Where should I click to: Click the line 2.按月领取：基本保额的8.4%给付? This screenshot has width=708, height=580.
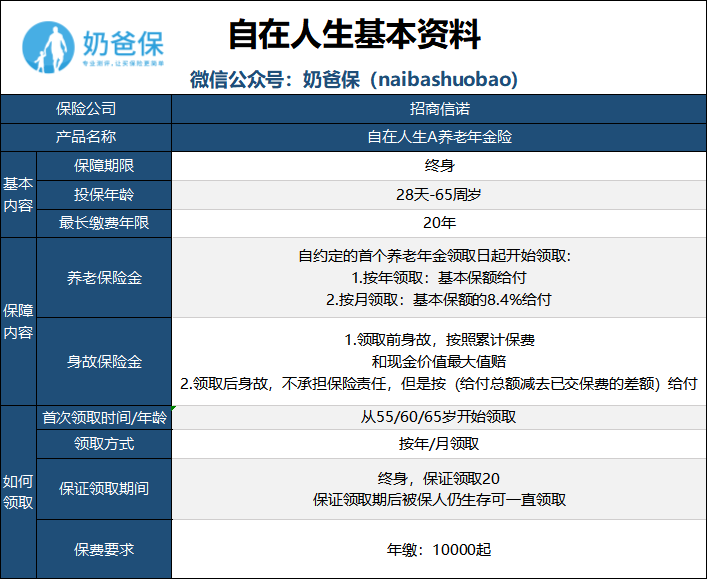[439, 300]
